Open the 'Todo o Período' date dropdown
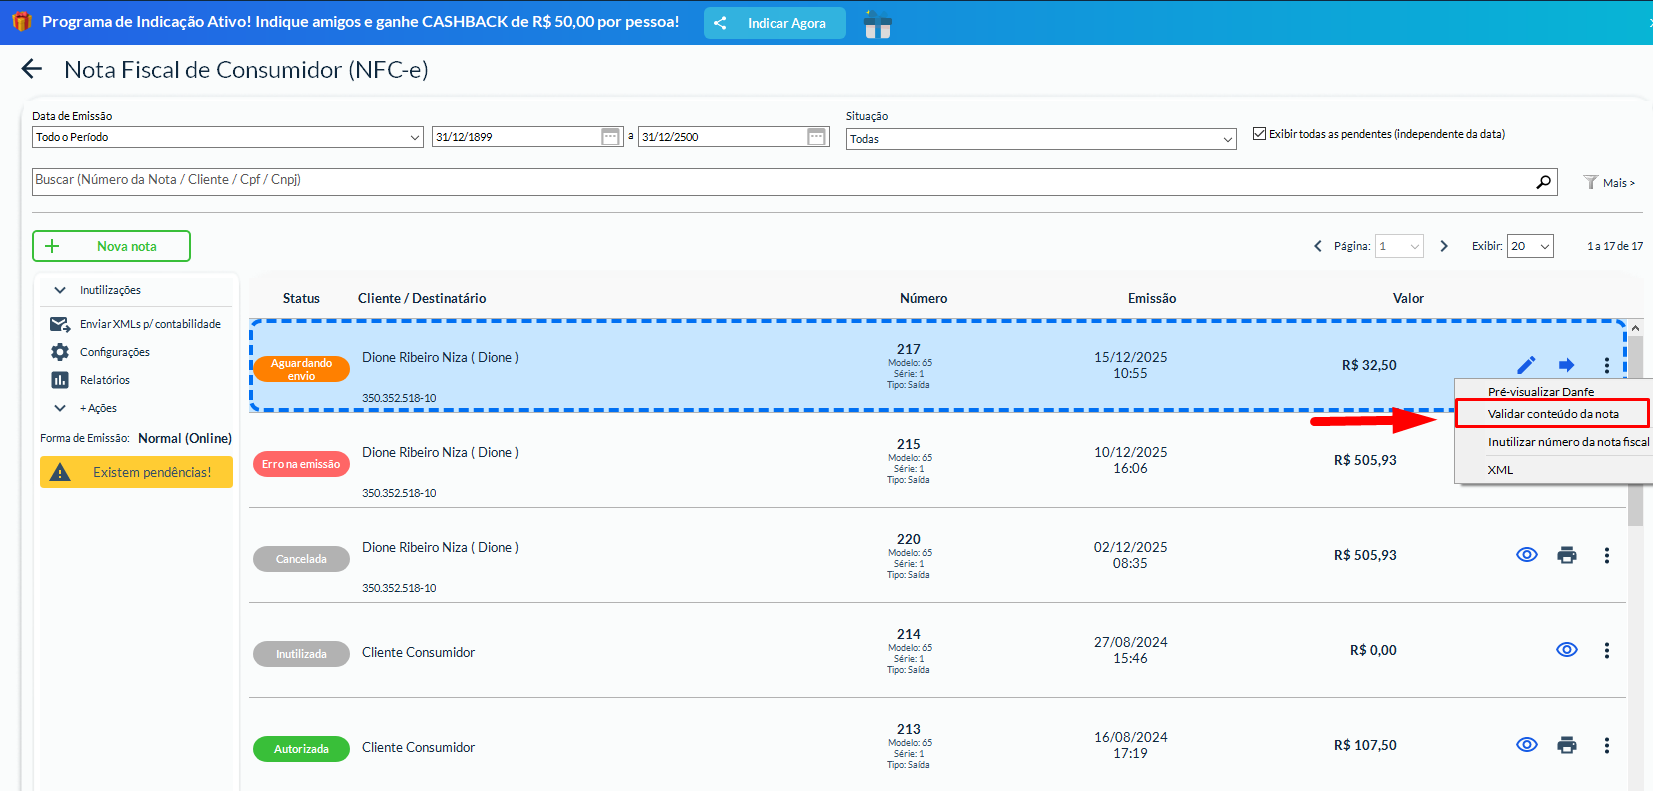1653x791 pixels. coord(227,137)
